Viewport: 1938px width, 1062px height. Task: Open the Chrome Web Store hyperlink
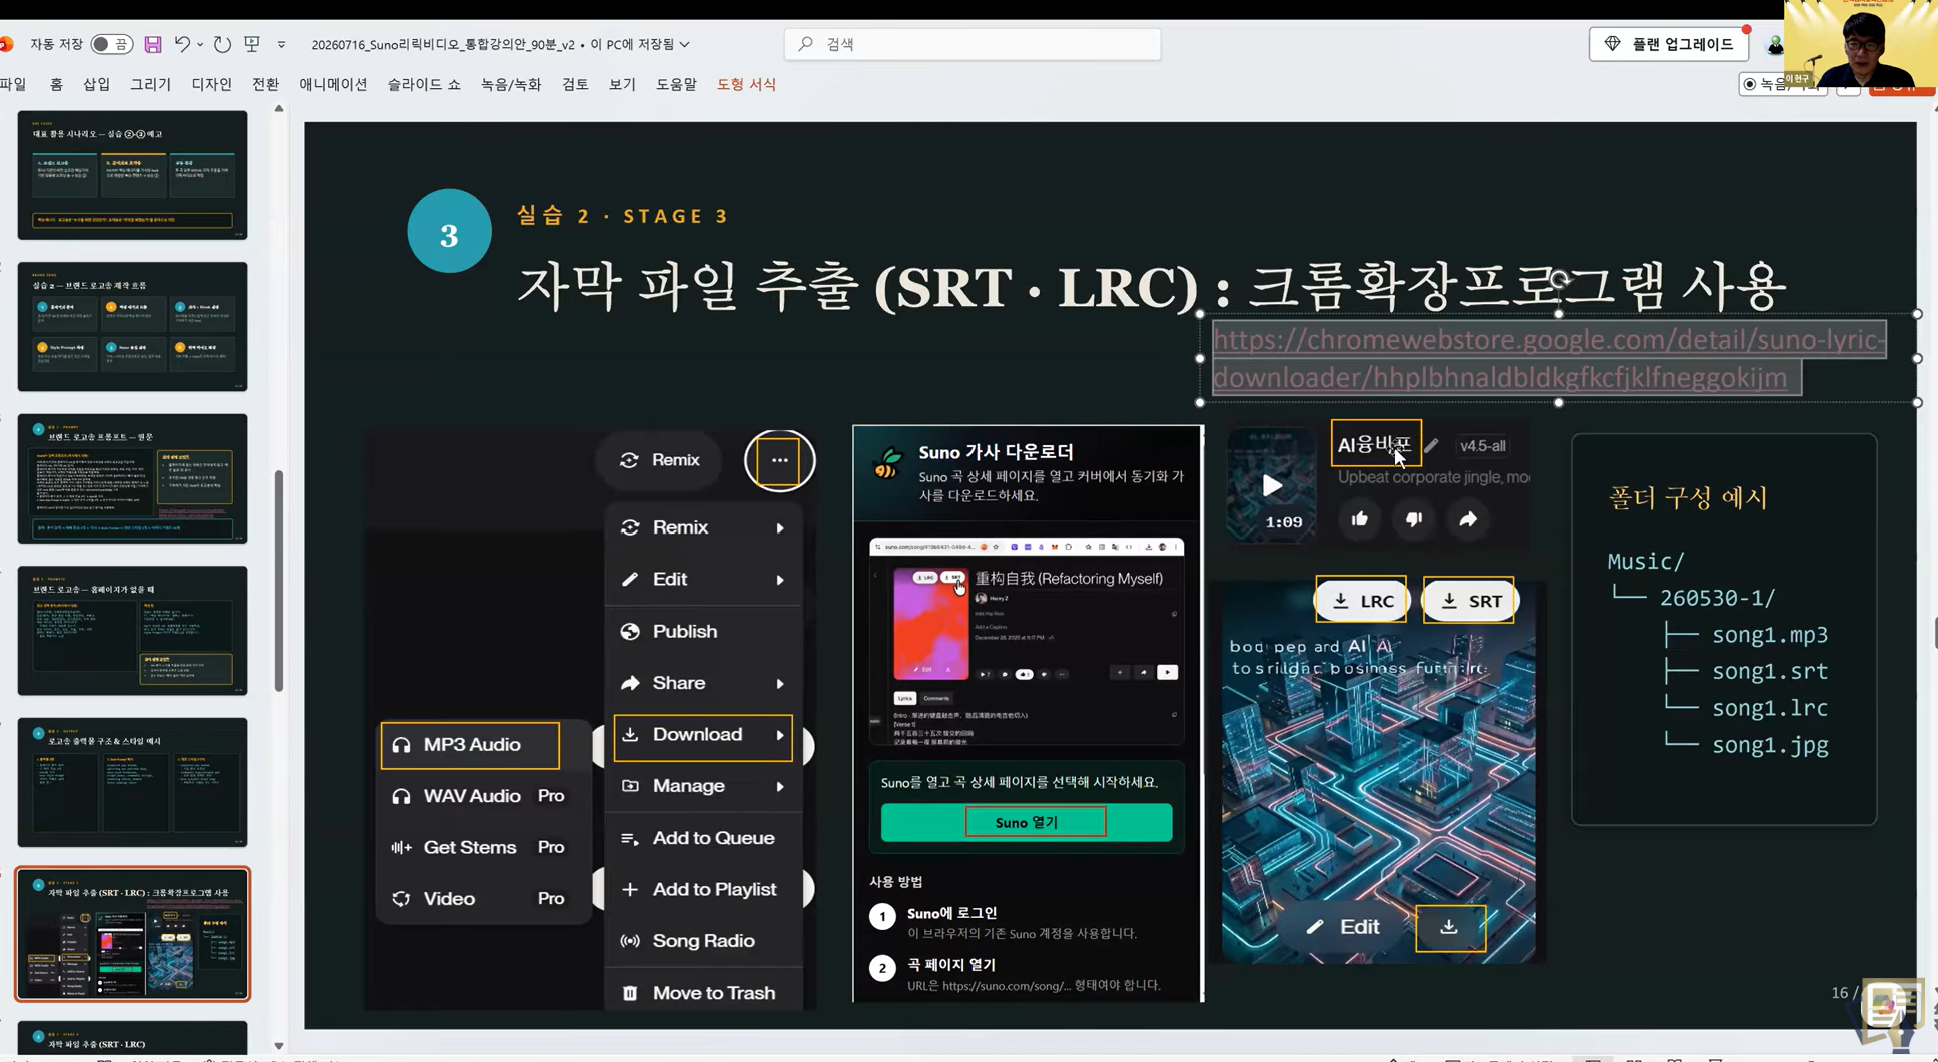click(x=1549, y=359)
